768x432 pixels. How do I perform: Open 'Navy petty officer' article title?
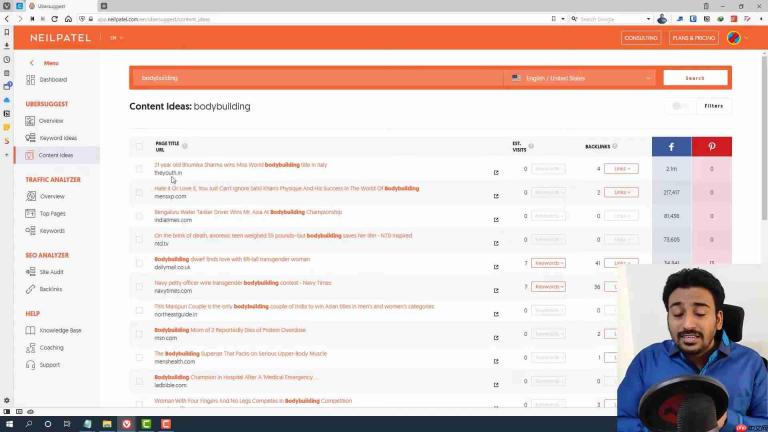tap(243, 283)
